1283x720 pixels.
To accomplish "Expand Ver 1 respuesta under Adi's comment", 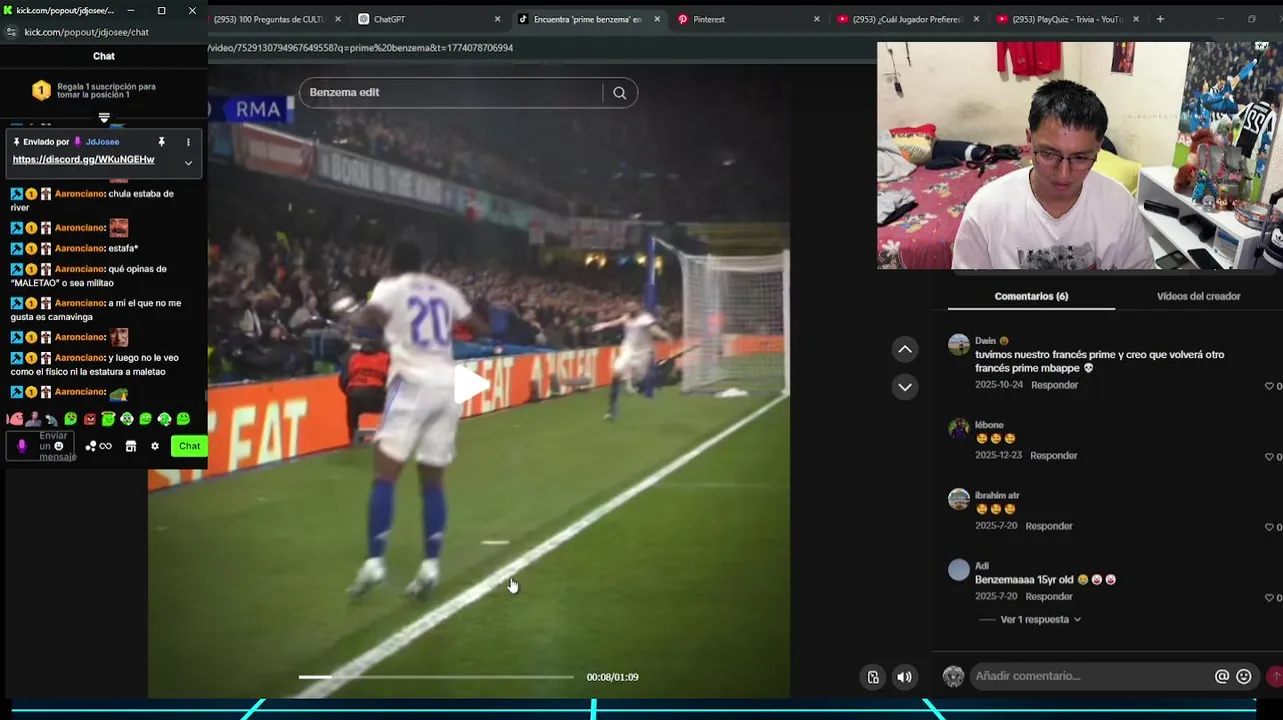I will click(1040, 620).
